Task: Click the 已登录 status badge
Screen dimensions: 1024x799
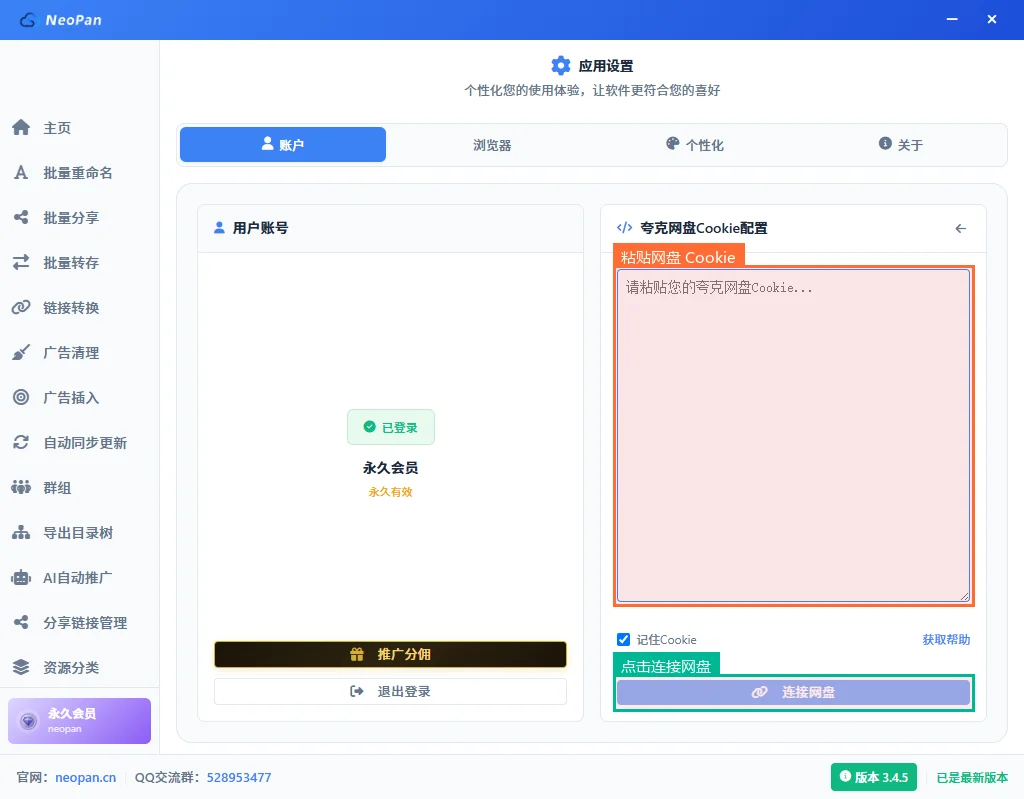Action: (391, 427)
